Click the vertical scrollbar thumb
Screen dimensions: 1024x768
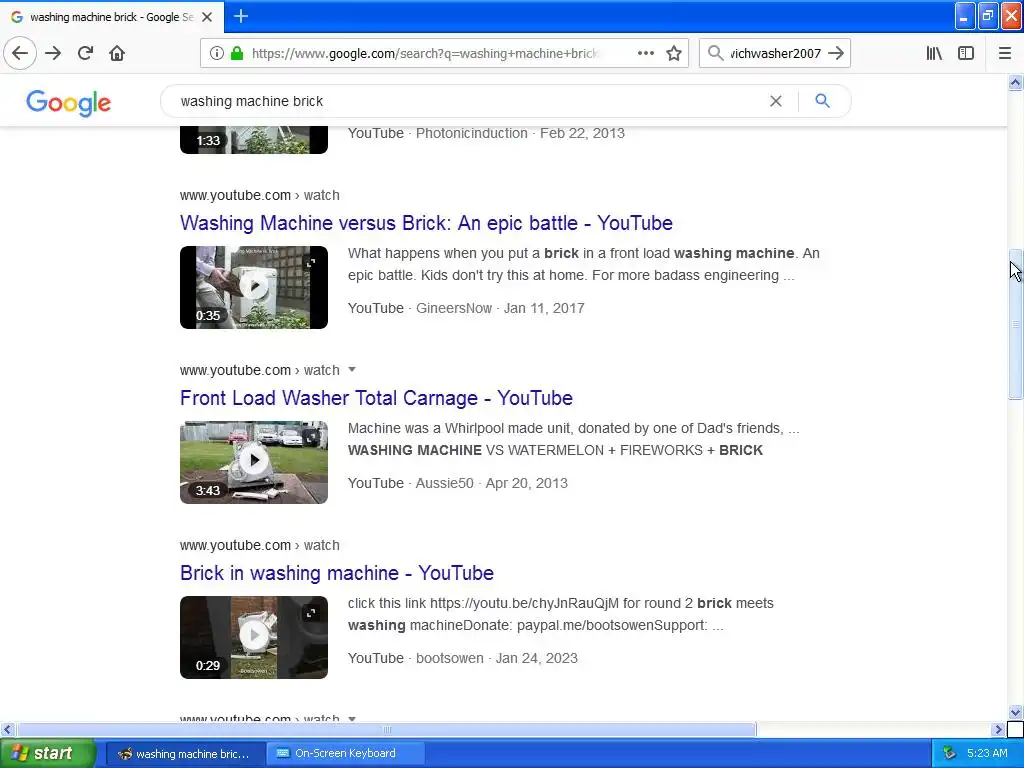point(1015,324)
